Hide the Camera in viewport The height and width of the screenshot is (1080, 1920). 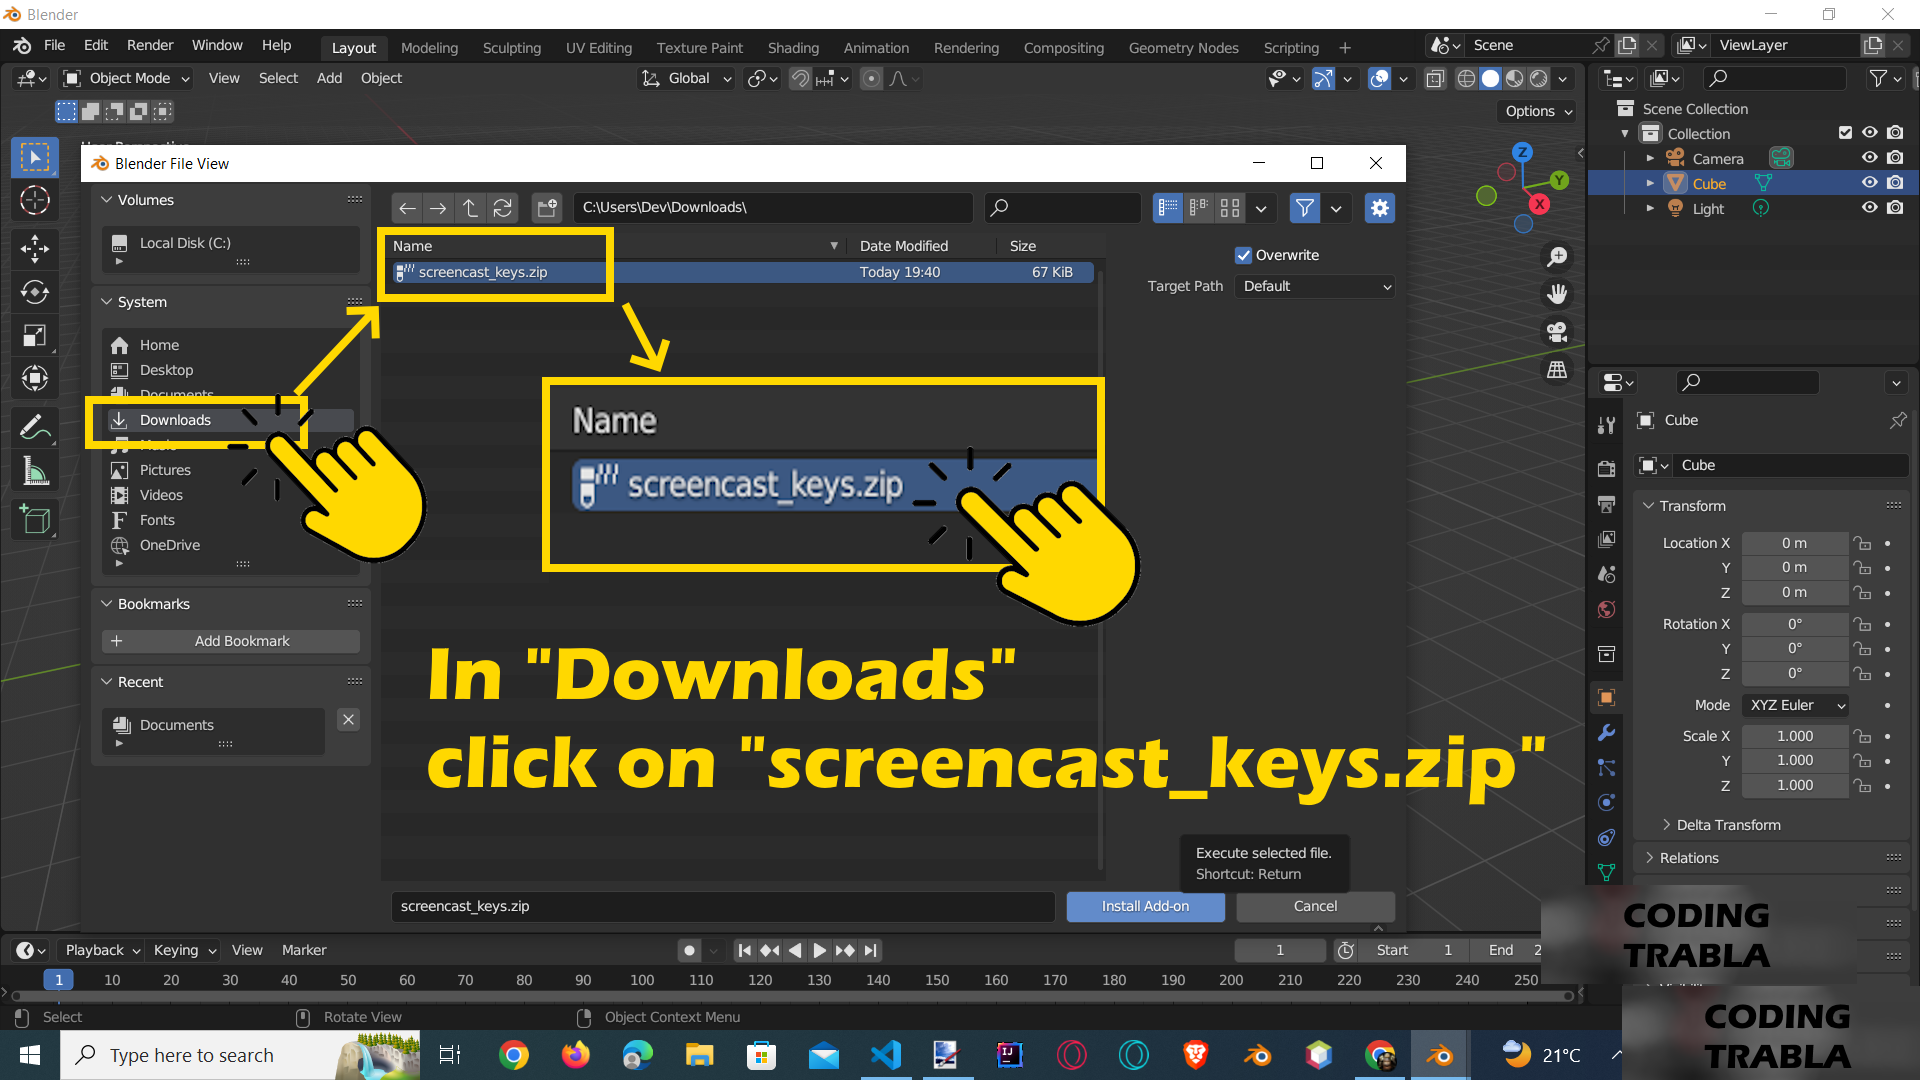coord(1869,158)
